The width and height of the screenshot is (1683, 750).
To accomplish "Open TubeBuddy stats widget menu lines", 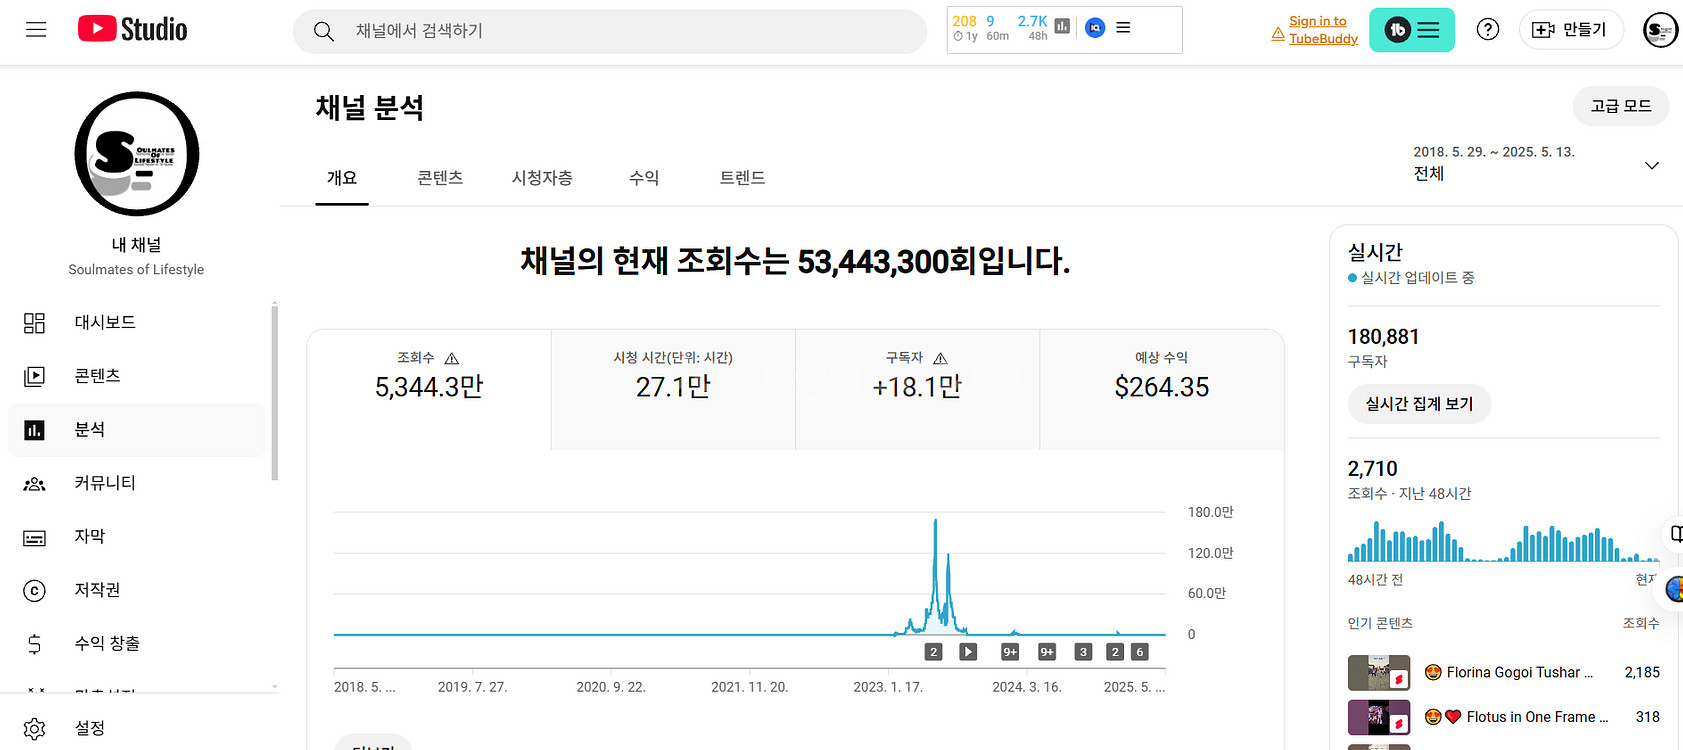I will click(1123, 28).
